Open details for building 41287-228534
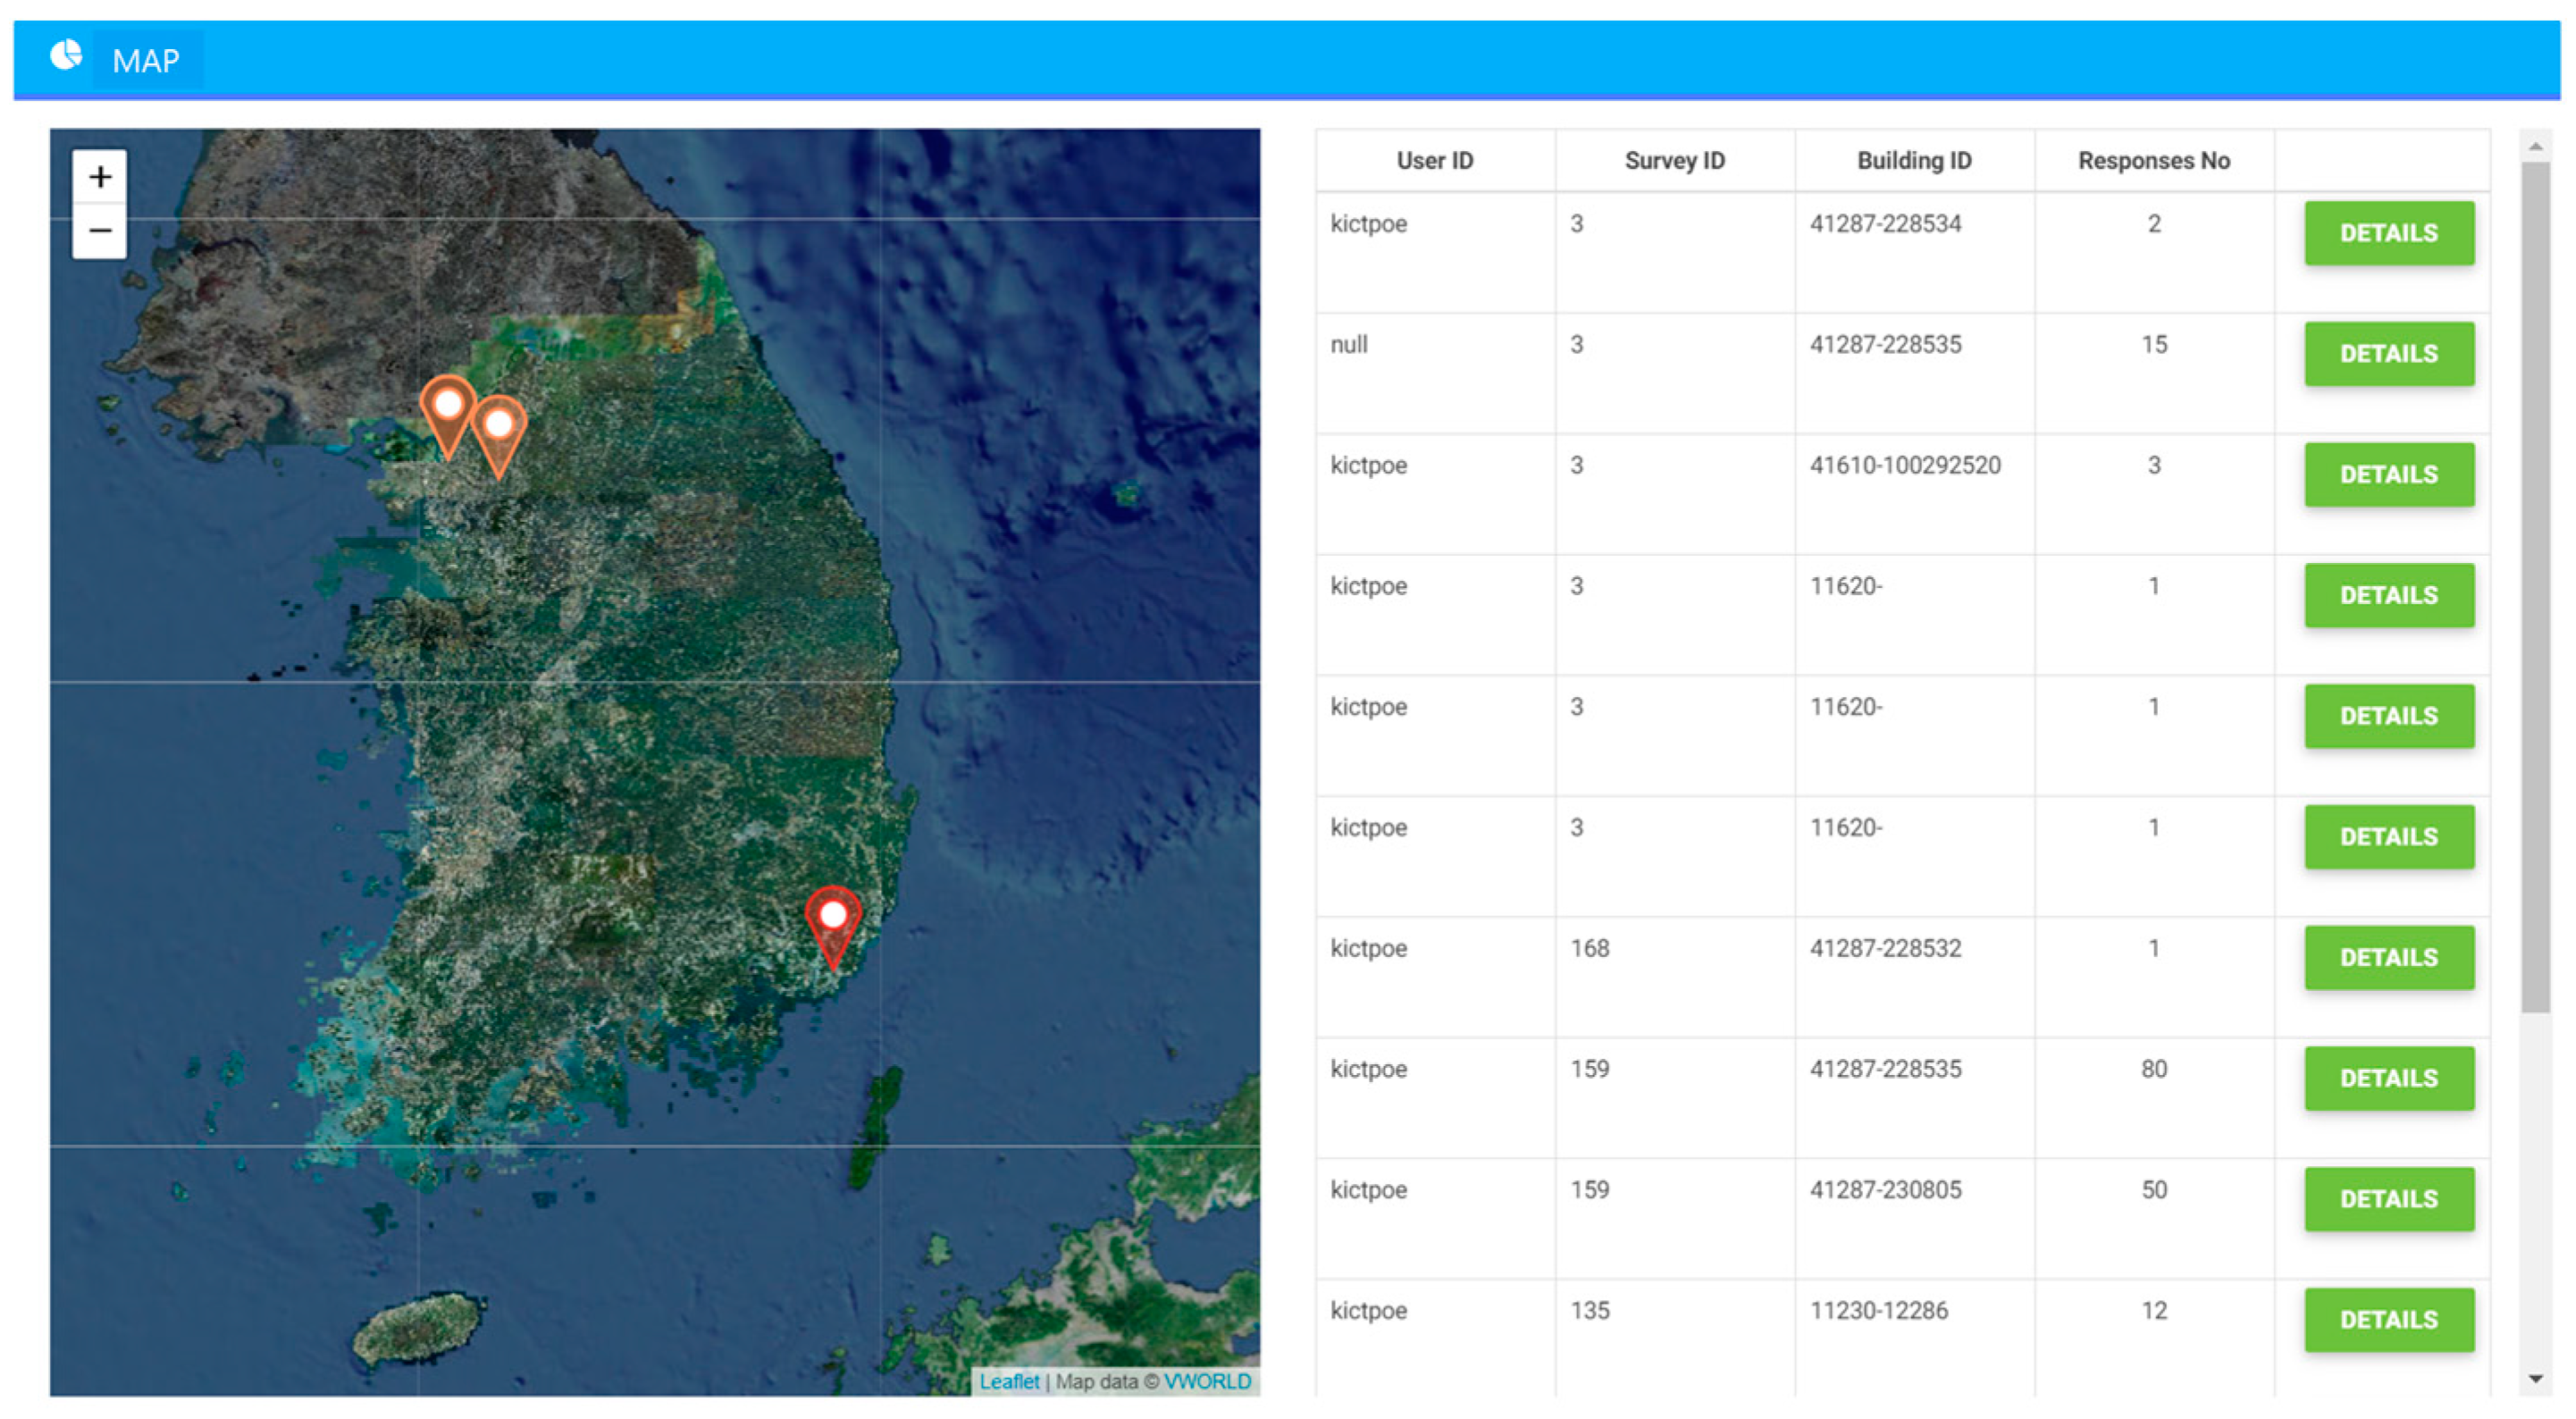This screenshot has width=2576, height=1419. [x=2388, y=233]
